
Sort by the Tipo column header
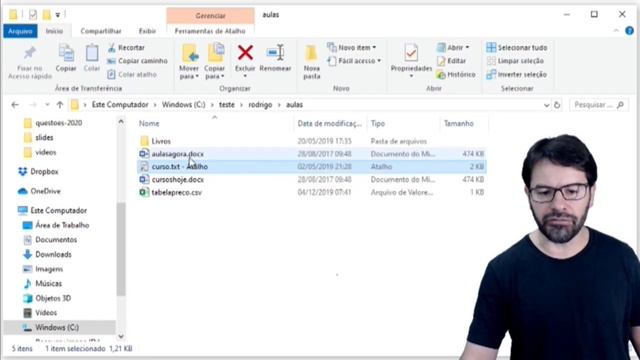[378, 123]
